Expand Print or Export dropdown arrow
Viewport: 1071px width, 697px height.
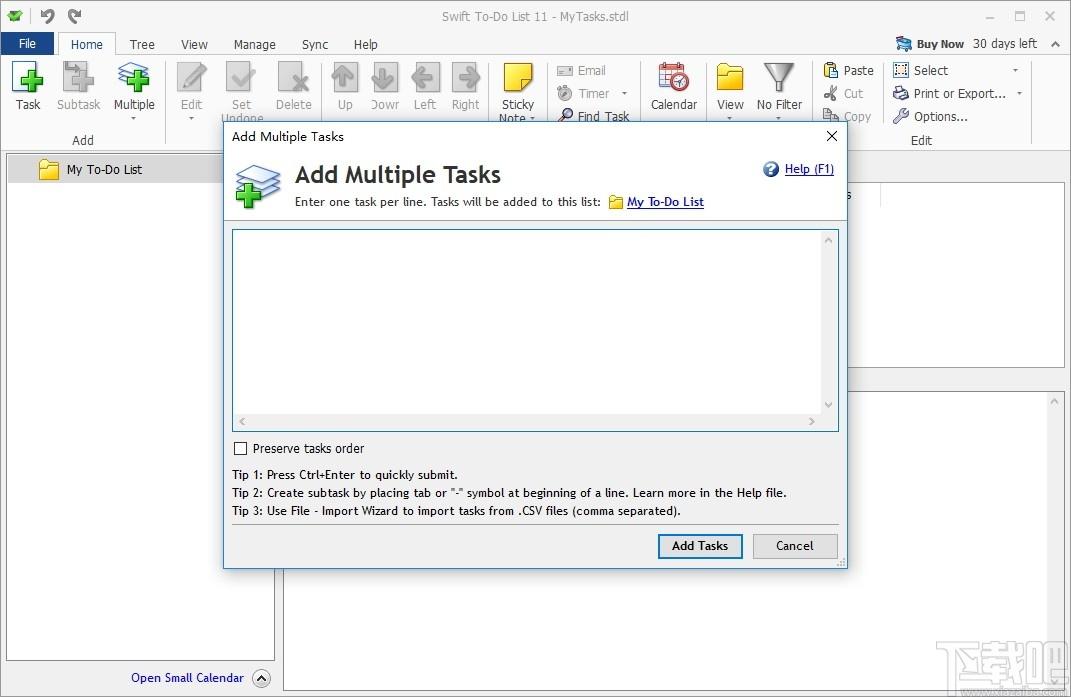click(x=1020, y=94)
